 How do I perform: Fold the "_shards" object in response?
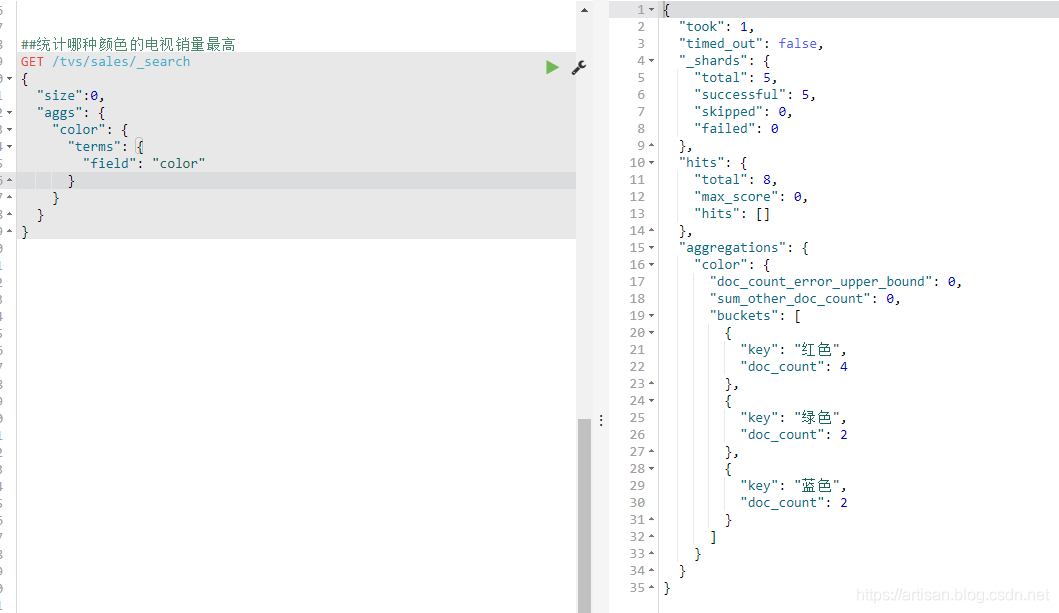tap(652, 60)
